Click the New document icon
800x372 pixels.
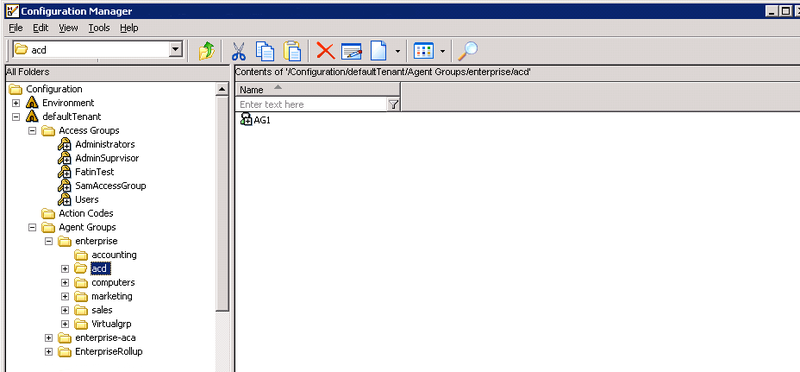point(378,51)
